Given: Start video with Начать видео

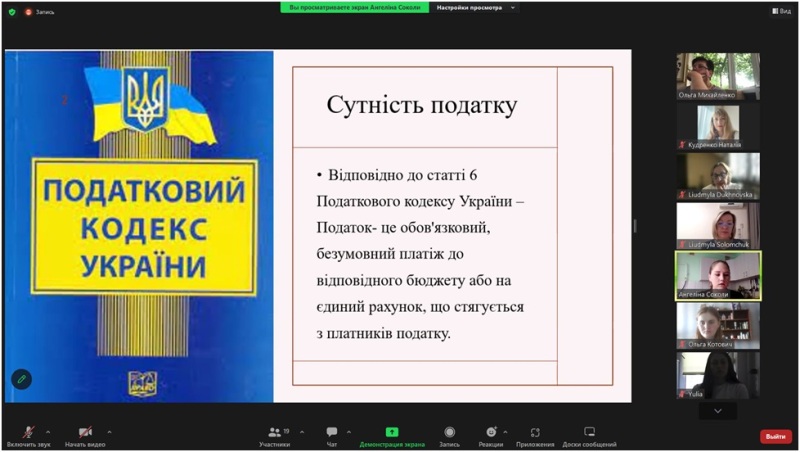Looking at the screenshot, I should click(85, 437).
